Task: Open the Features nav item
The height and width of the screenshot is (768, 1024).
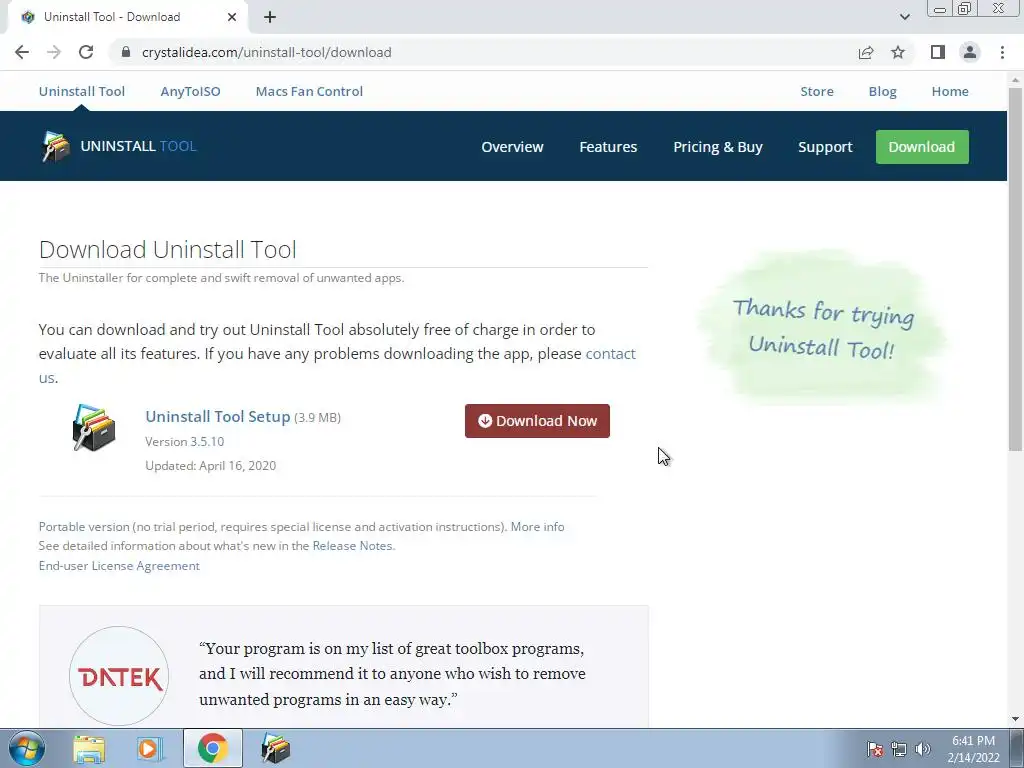Action: click(x=608, y=147)
